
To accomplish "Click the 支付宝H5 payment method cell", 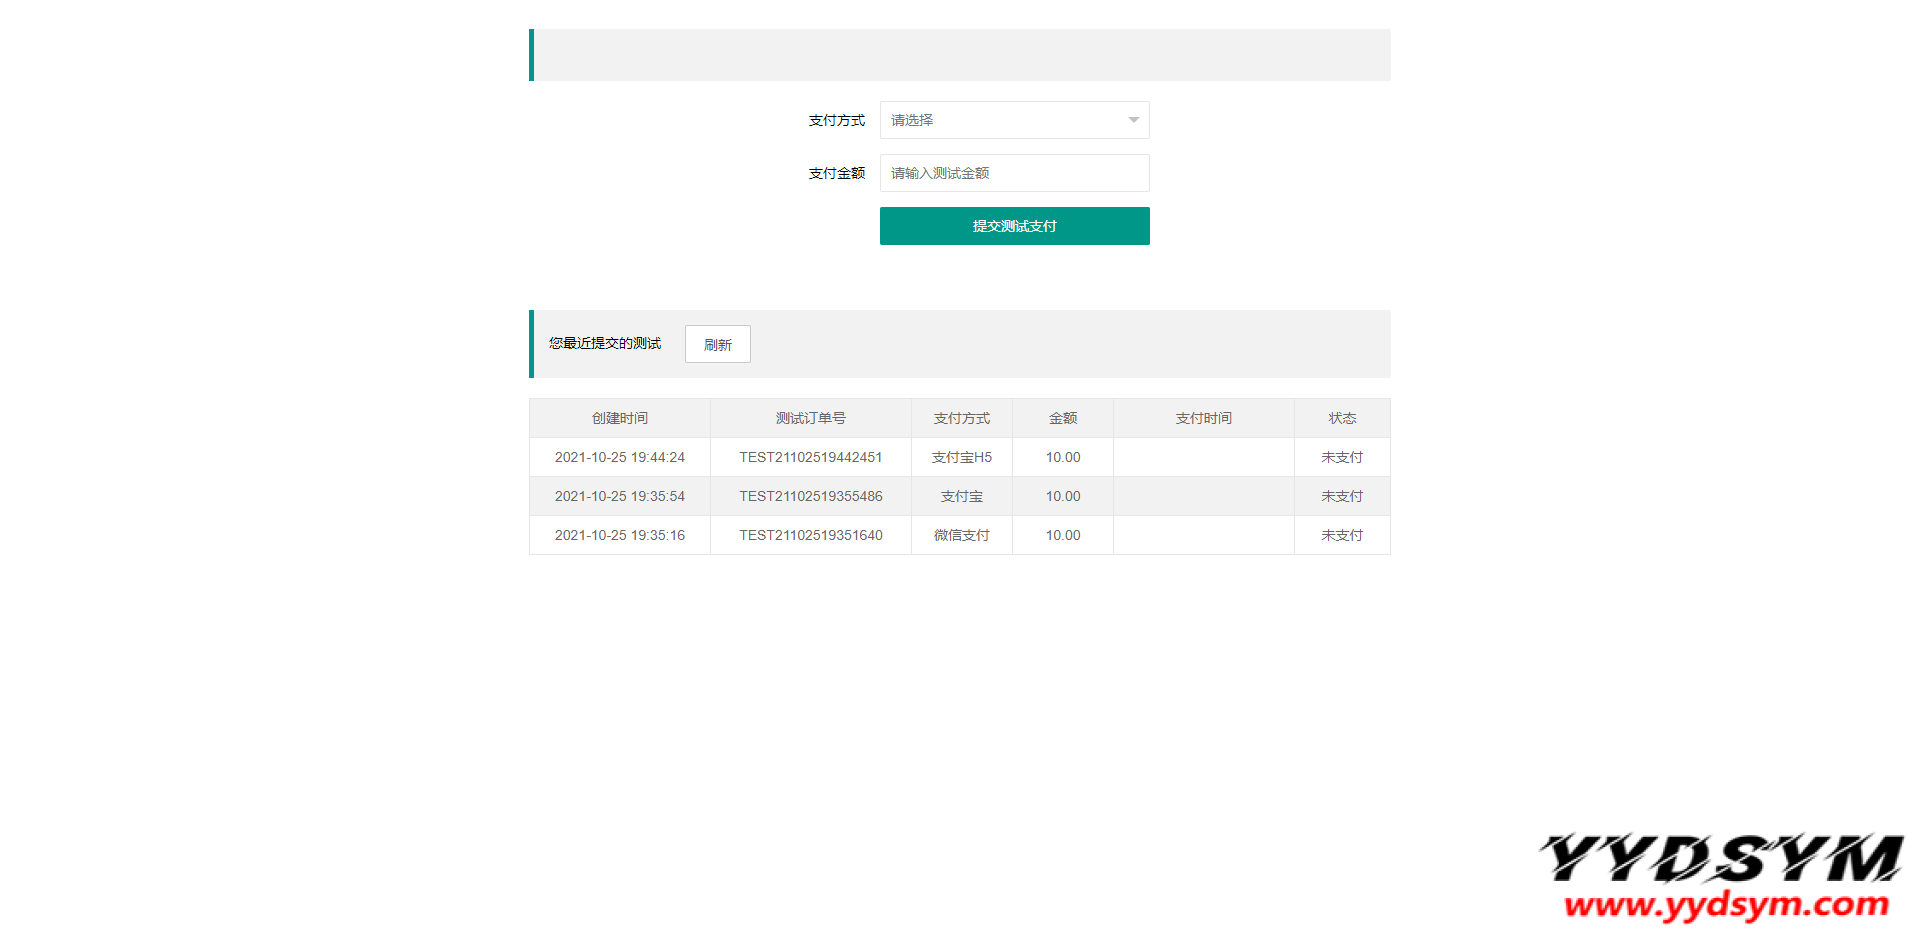I will [x=961, y=457].
